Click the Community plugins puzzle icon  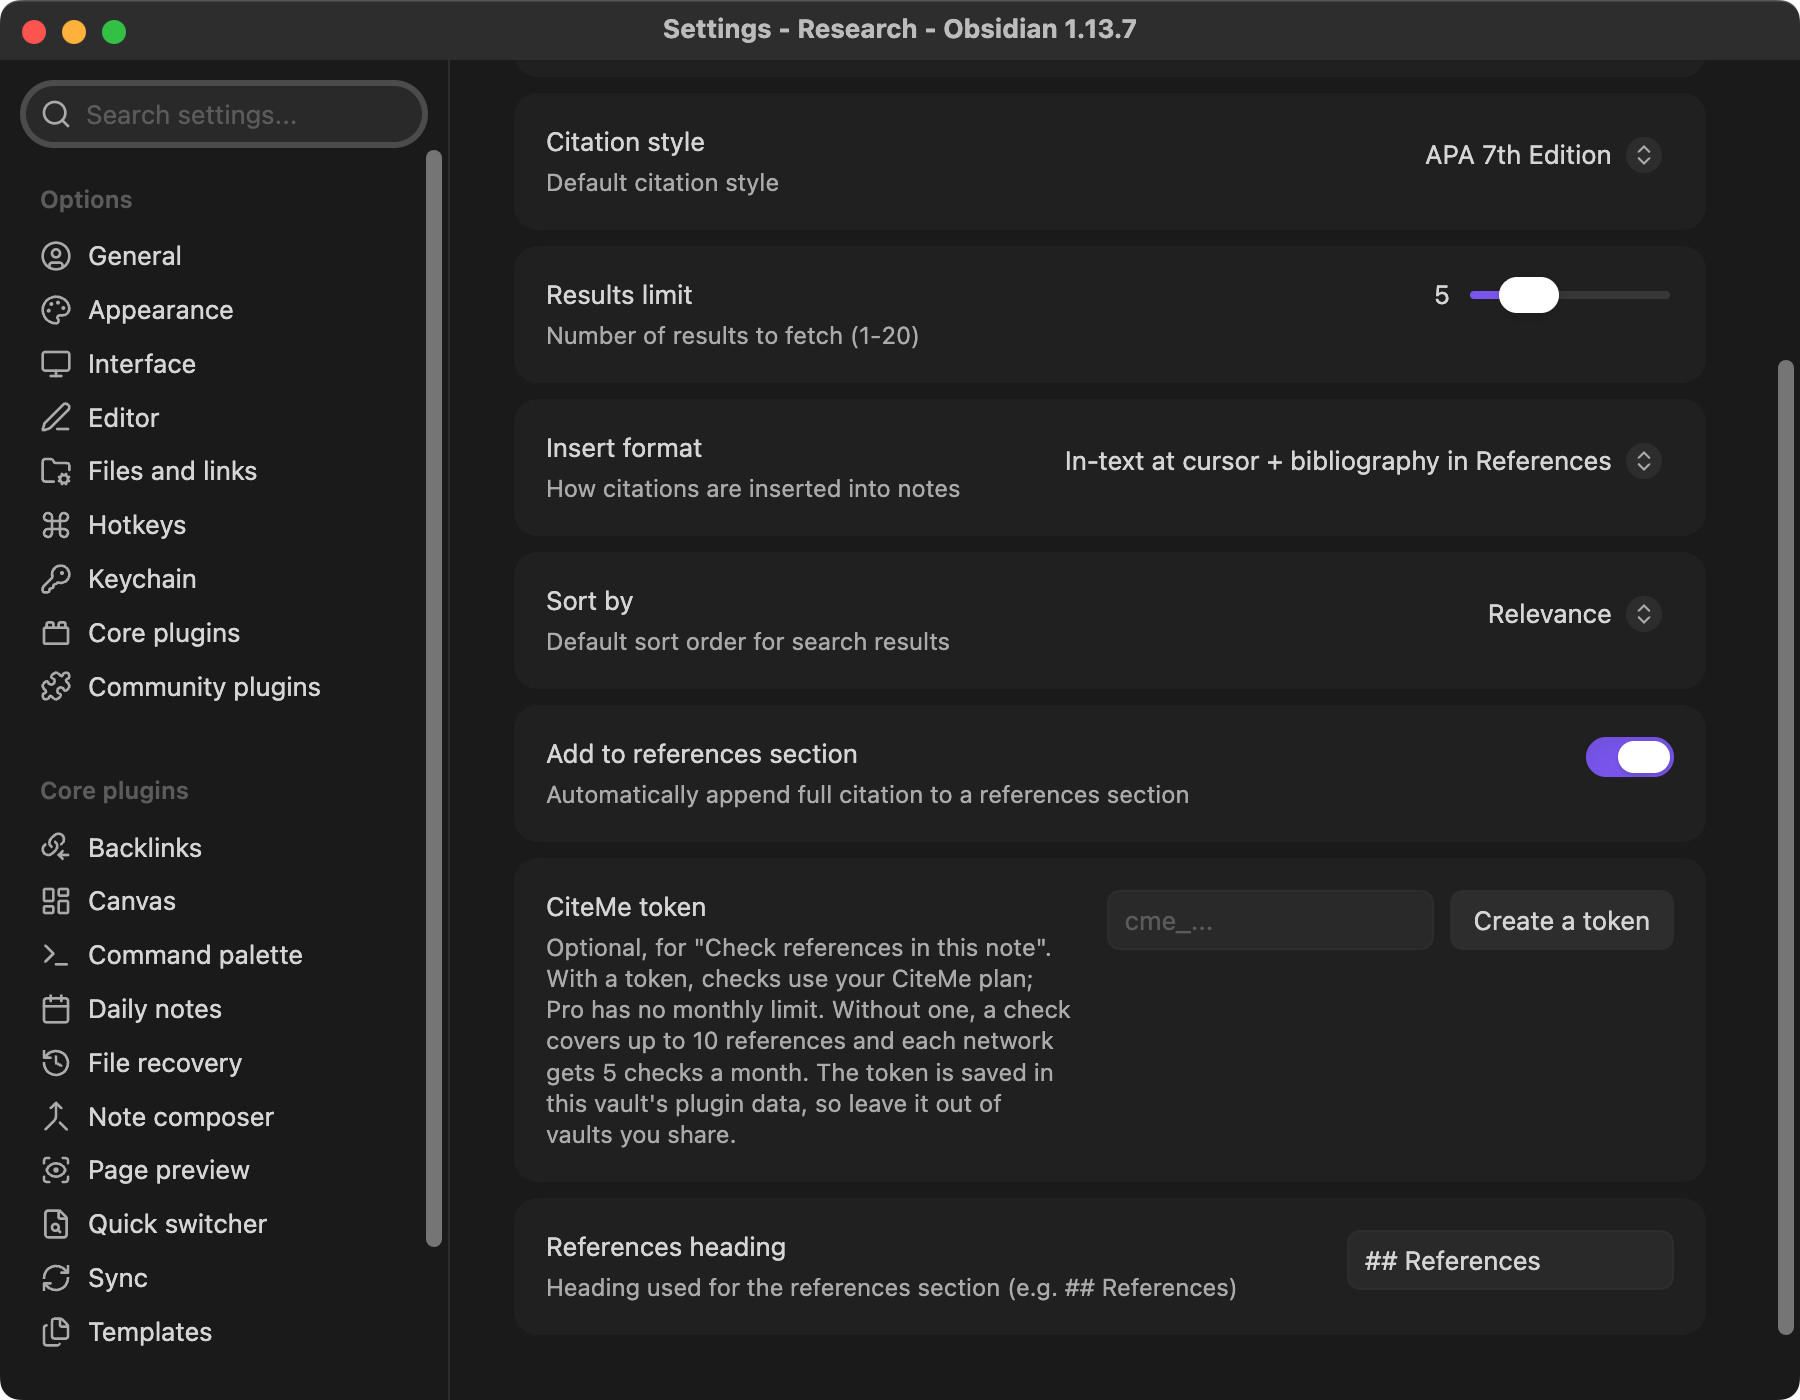[56, 687]
